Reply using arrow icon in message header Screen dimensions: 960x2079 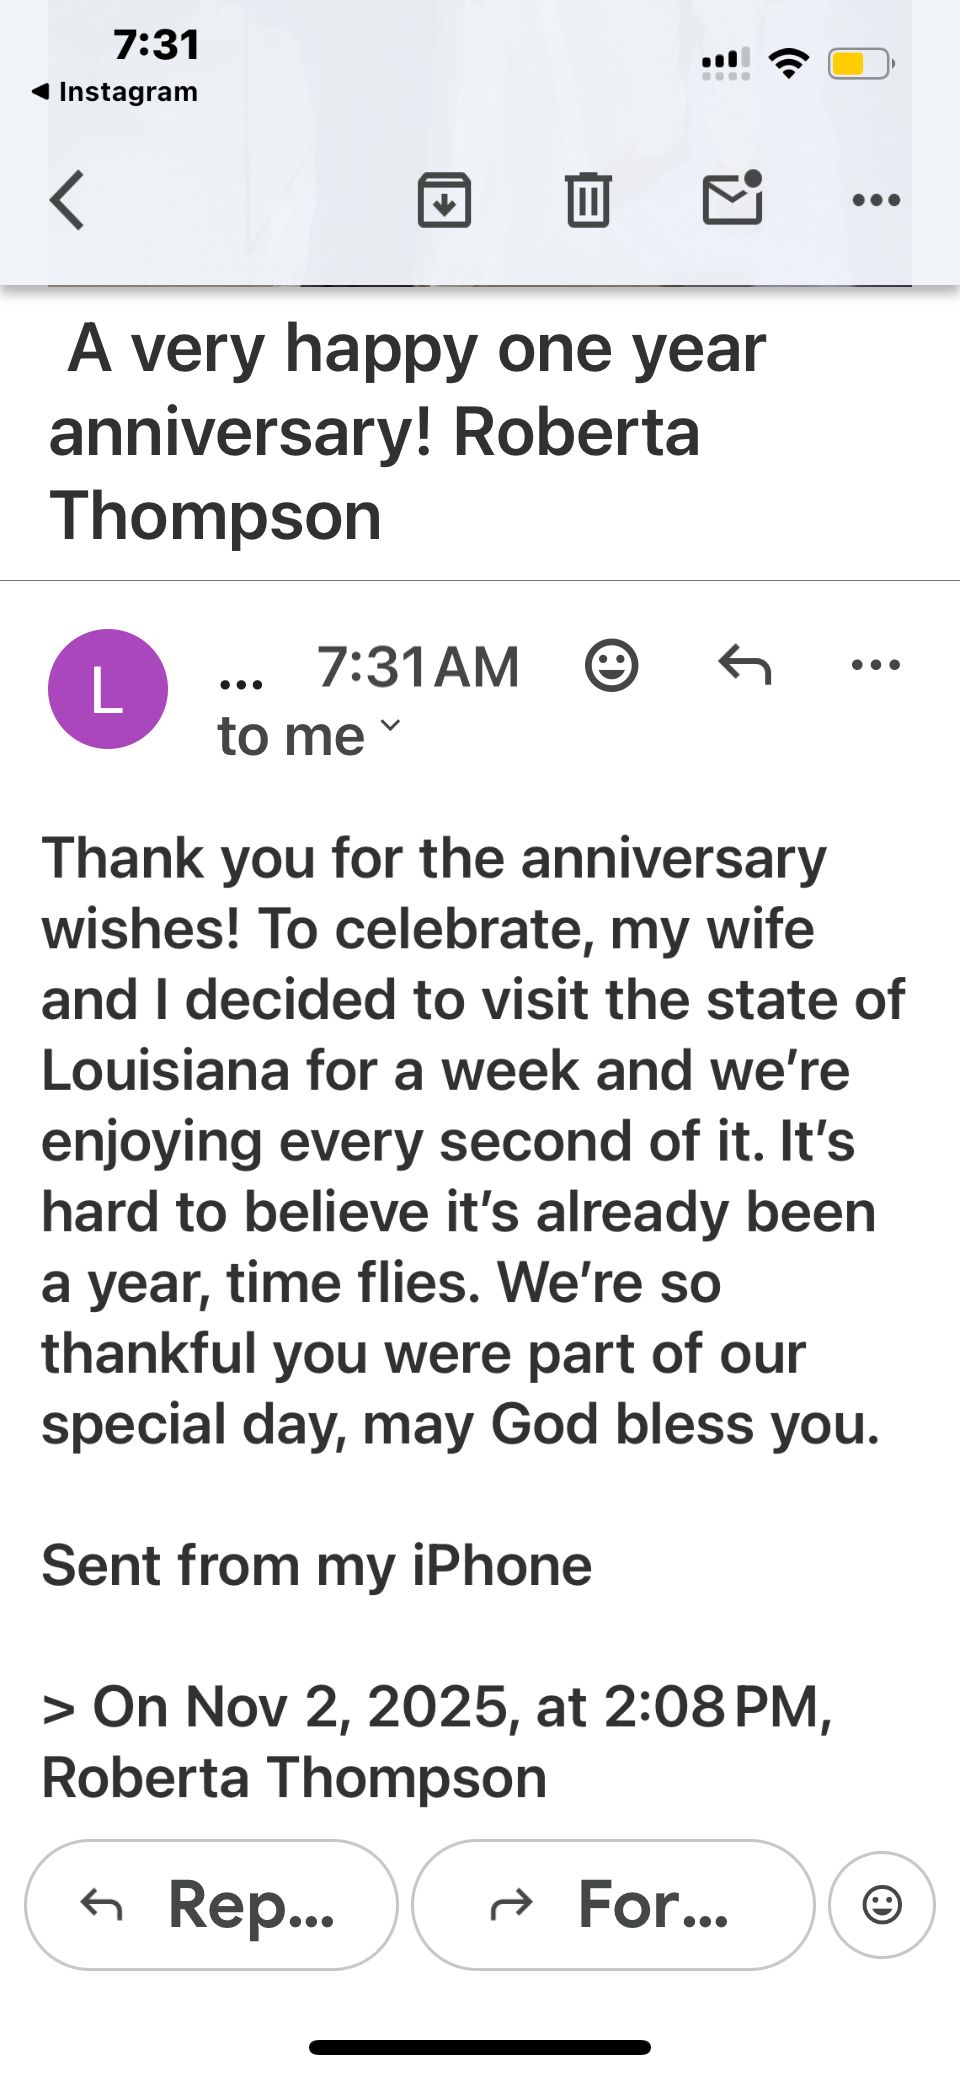745,665
